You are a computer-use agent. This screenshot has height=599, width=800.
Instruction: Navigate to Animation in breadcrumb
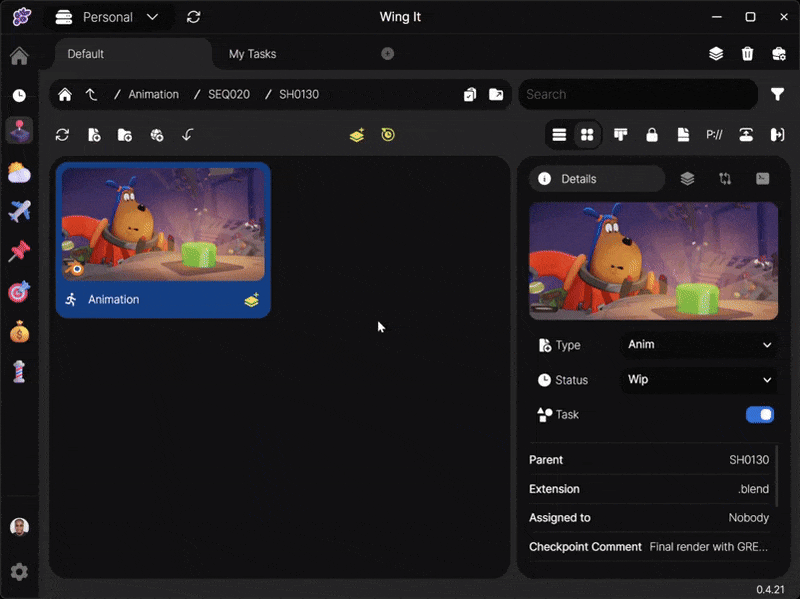click(x=154, y=94)
